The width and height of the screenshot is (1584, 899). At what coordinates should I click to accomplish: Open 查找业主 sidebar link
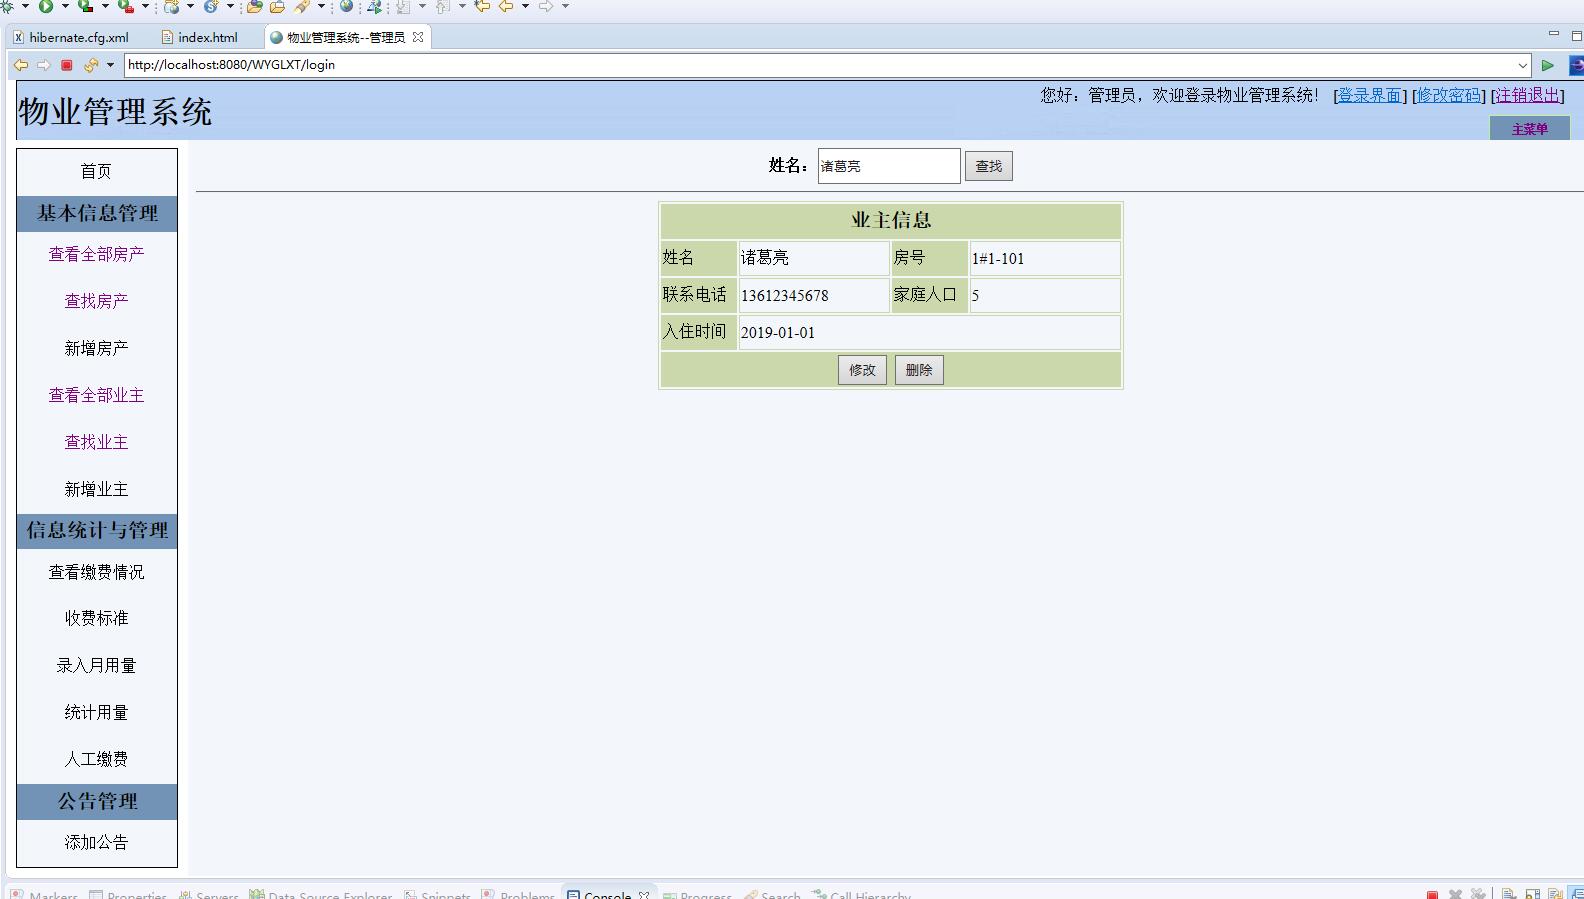tap(96, 442)
